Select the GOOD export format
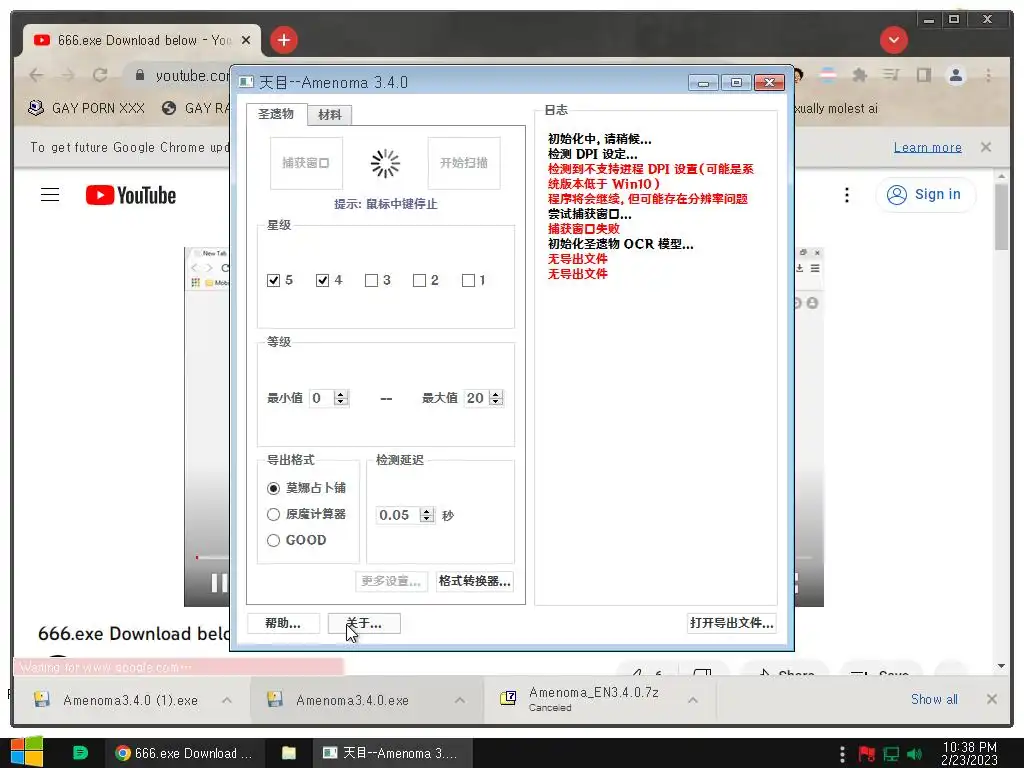The width and height of the screenshot is (1024, 768). (x=297, y=540)
